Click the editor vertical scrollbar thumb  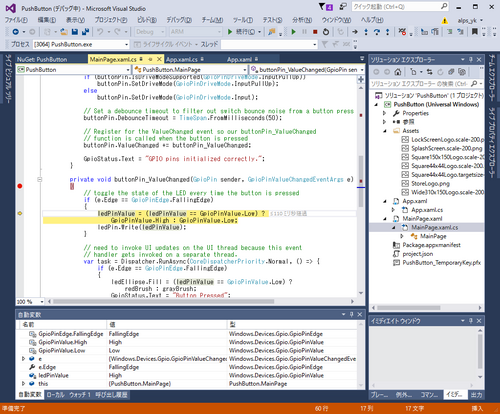point(361,181)
